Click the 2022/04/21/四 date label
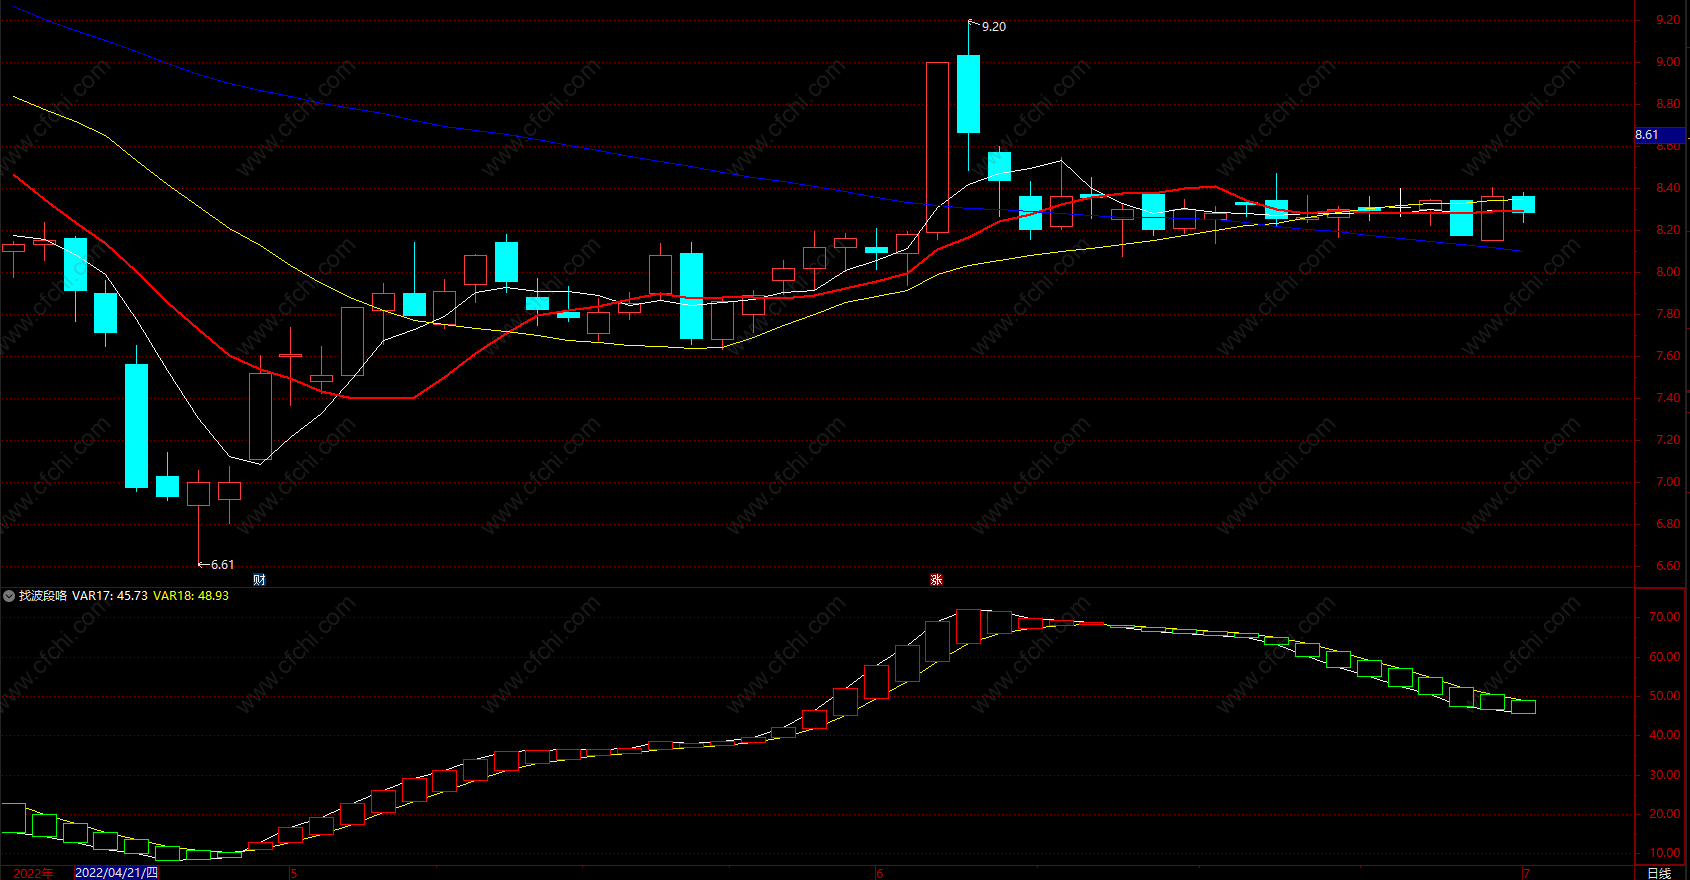 point(117,873)
